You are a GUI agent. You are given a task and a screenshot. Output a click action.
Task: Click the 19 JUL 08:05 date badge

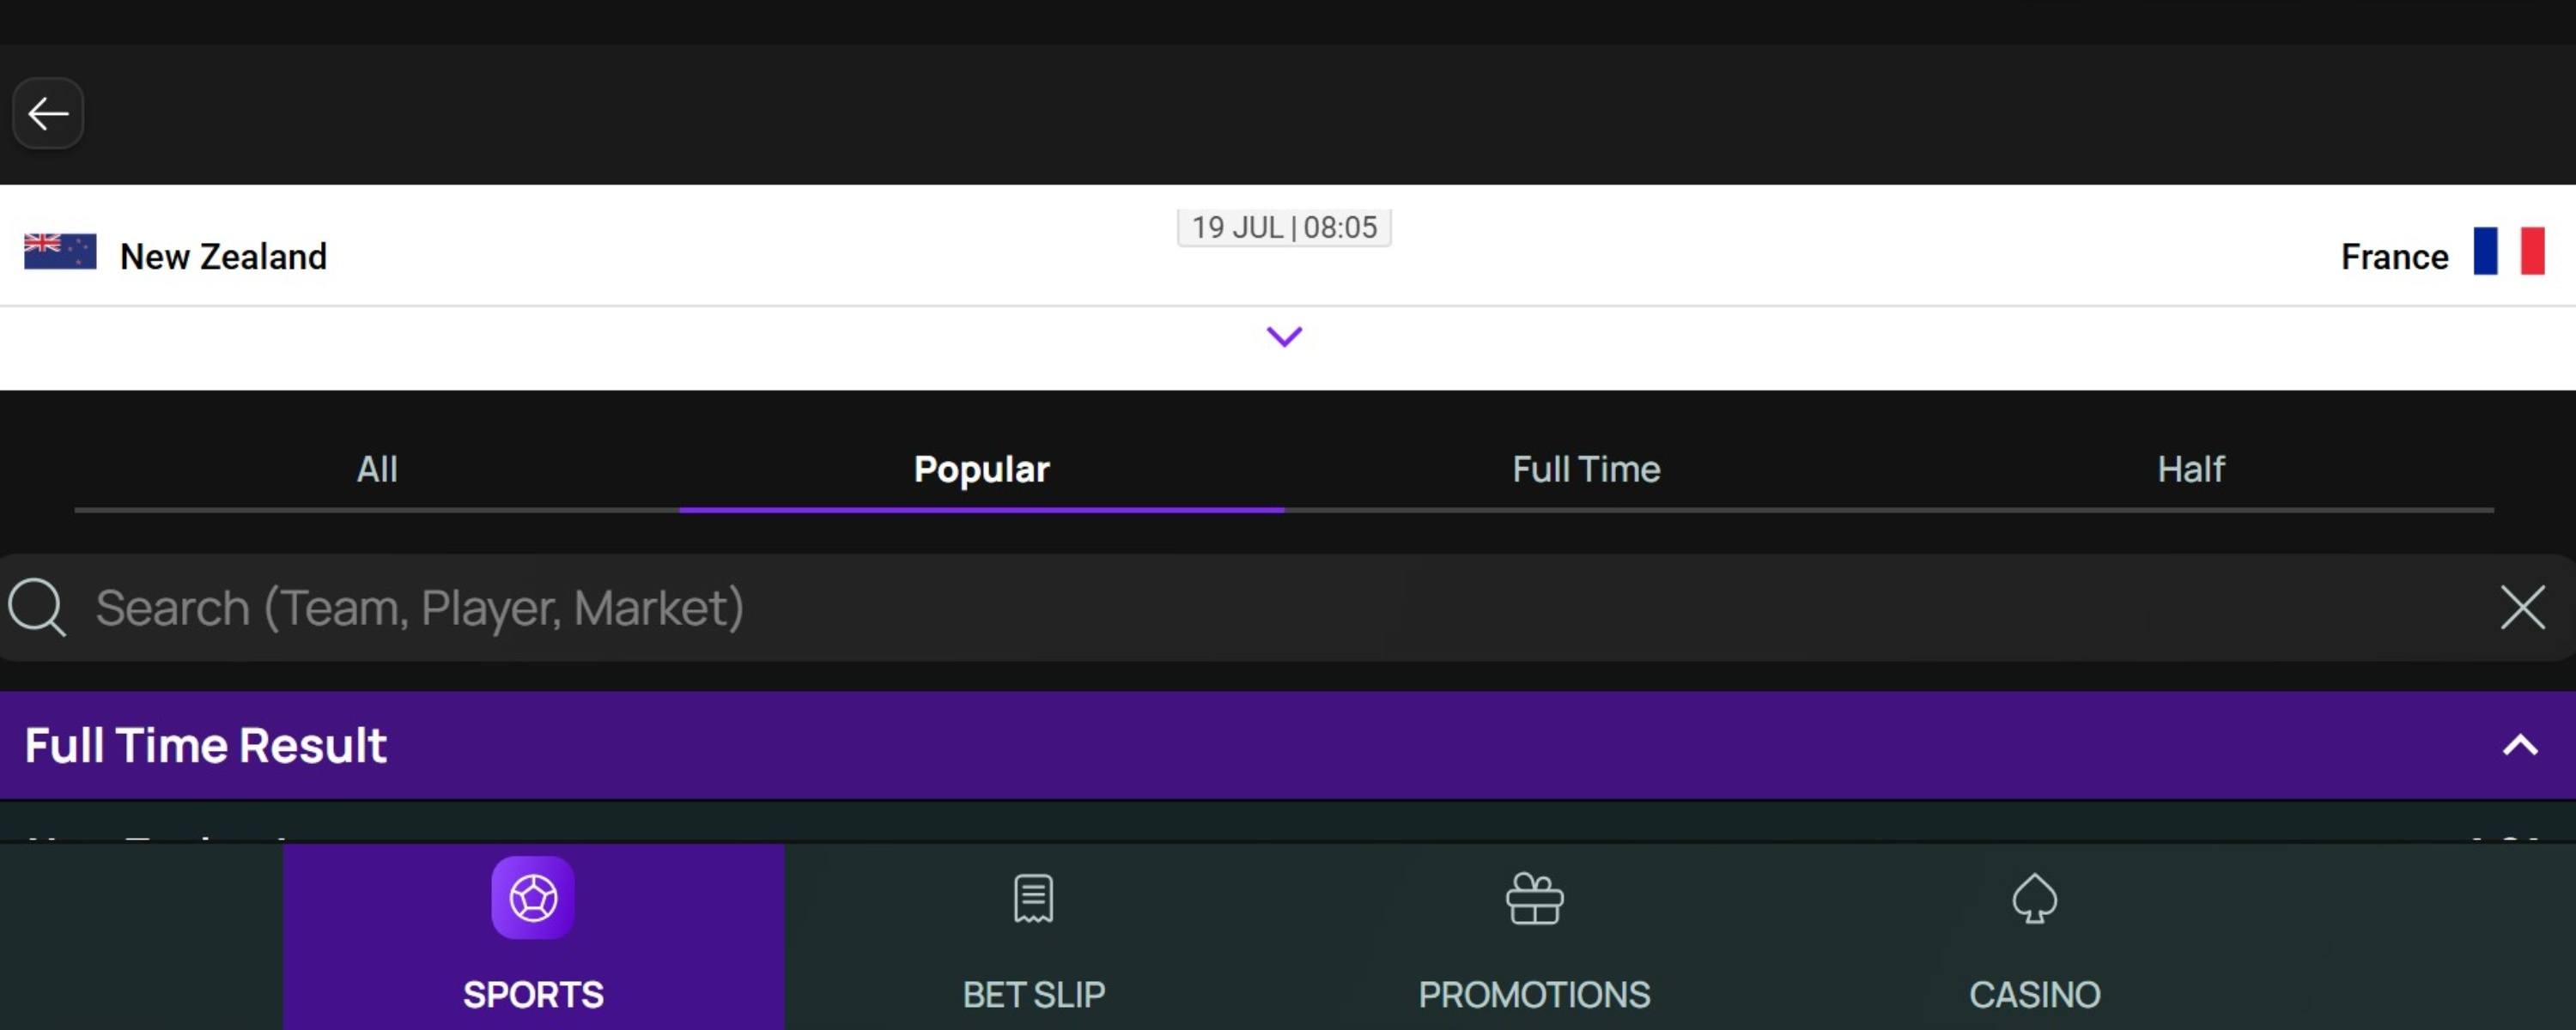tap(1284, 227)
